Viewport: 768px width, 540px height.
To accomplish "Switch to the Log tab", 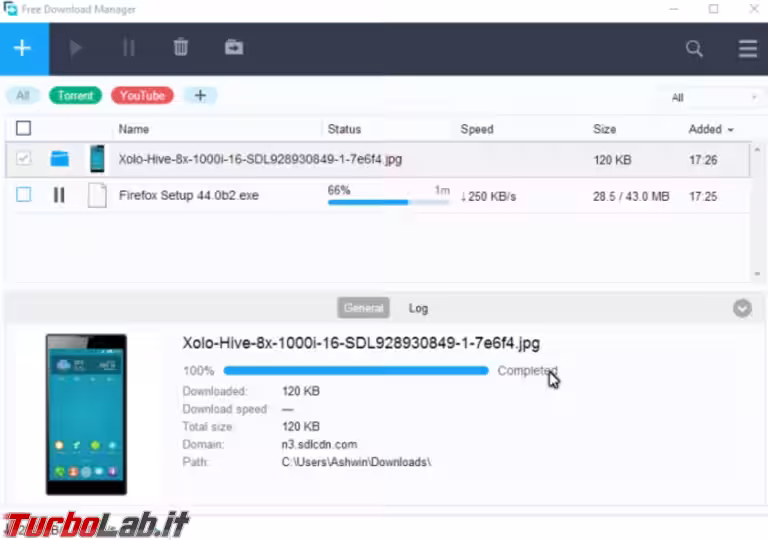I will pos(418,308).
